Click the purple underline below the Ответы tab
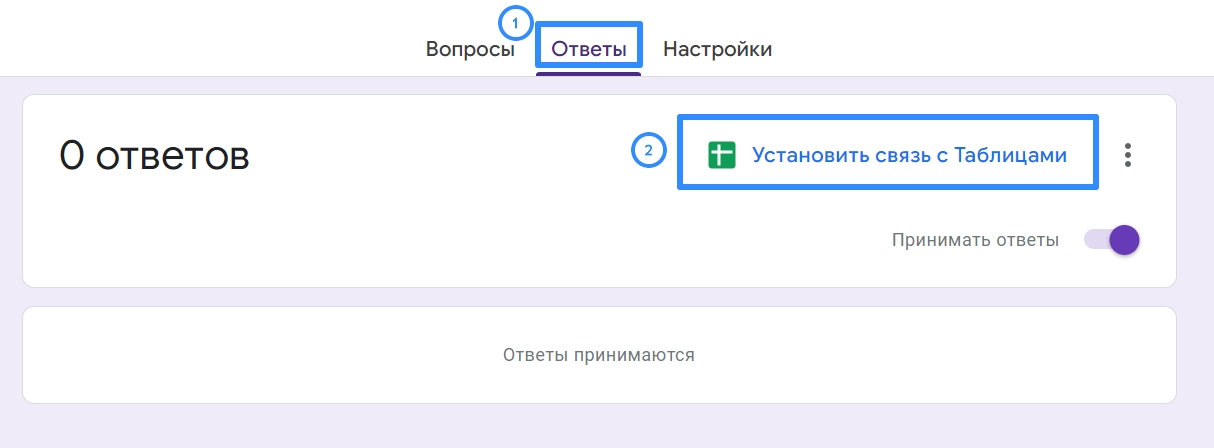This screenshot has width=1214, height=448. [589, 74]
